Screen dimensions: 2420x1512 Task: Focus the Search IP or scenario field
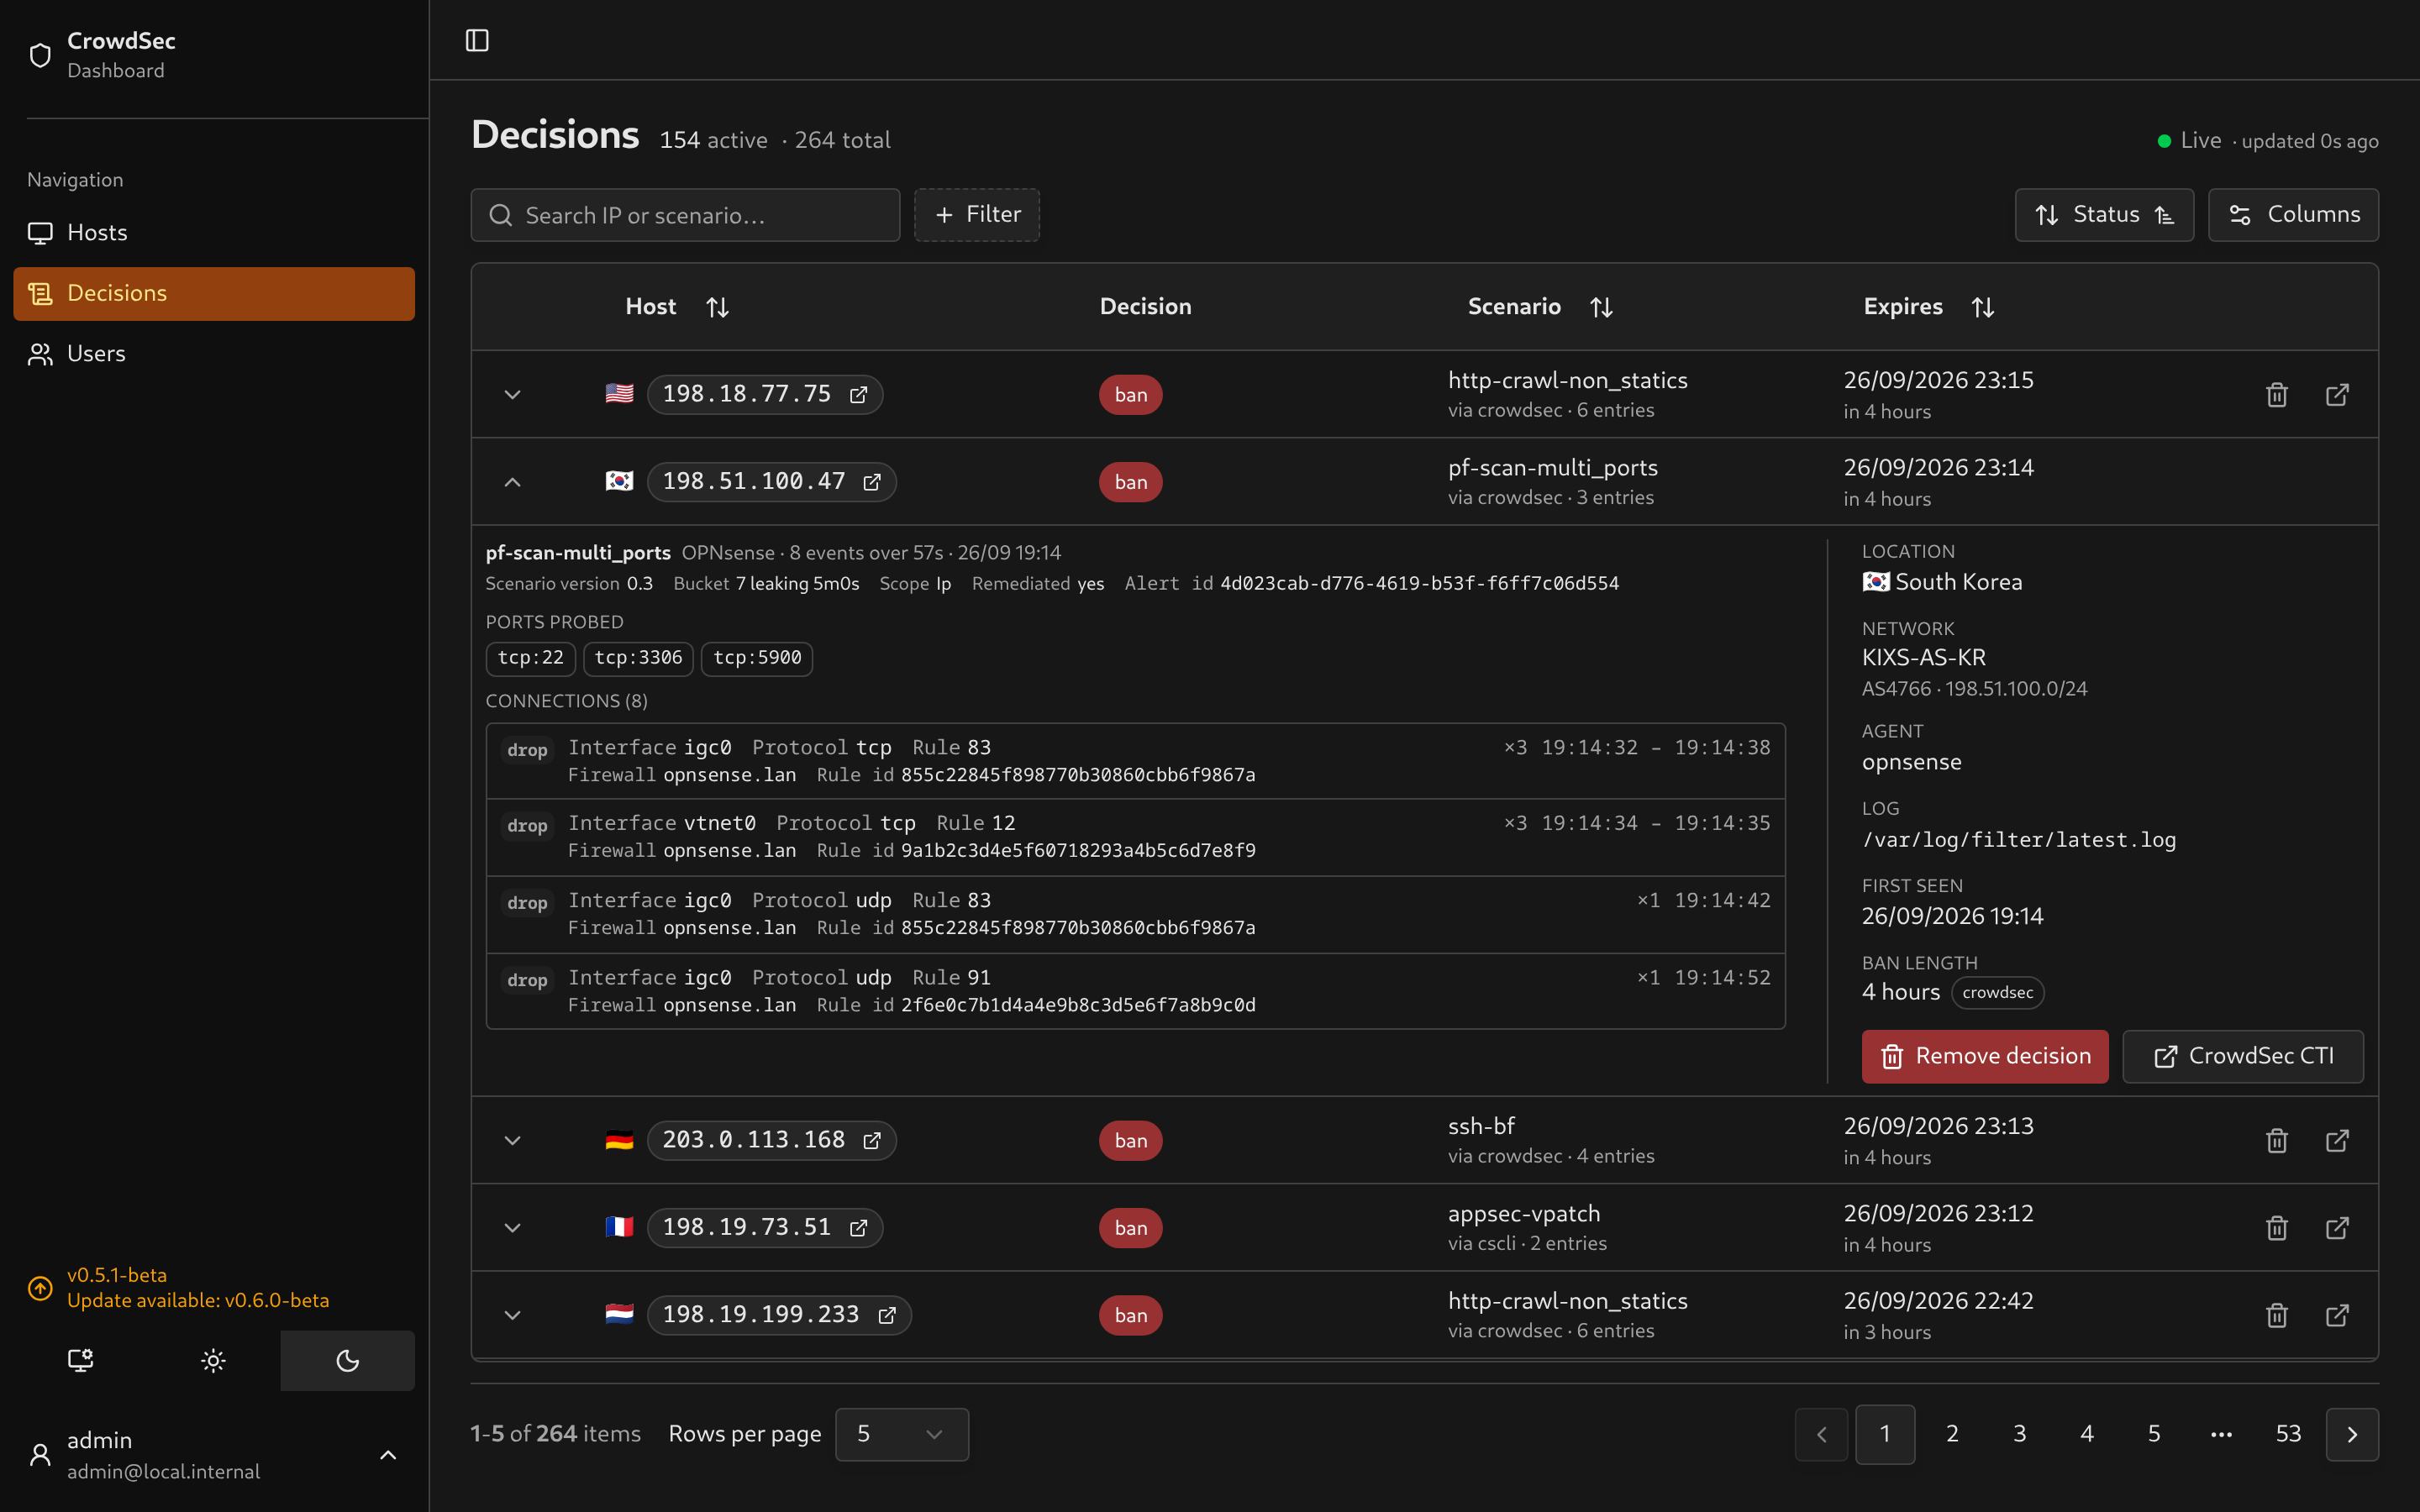pos(685,215)
